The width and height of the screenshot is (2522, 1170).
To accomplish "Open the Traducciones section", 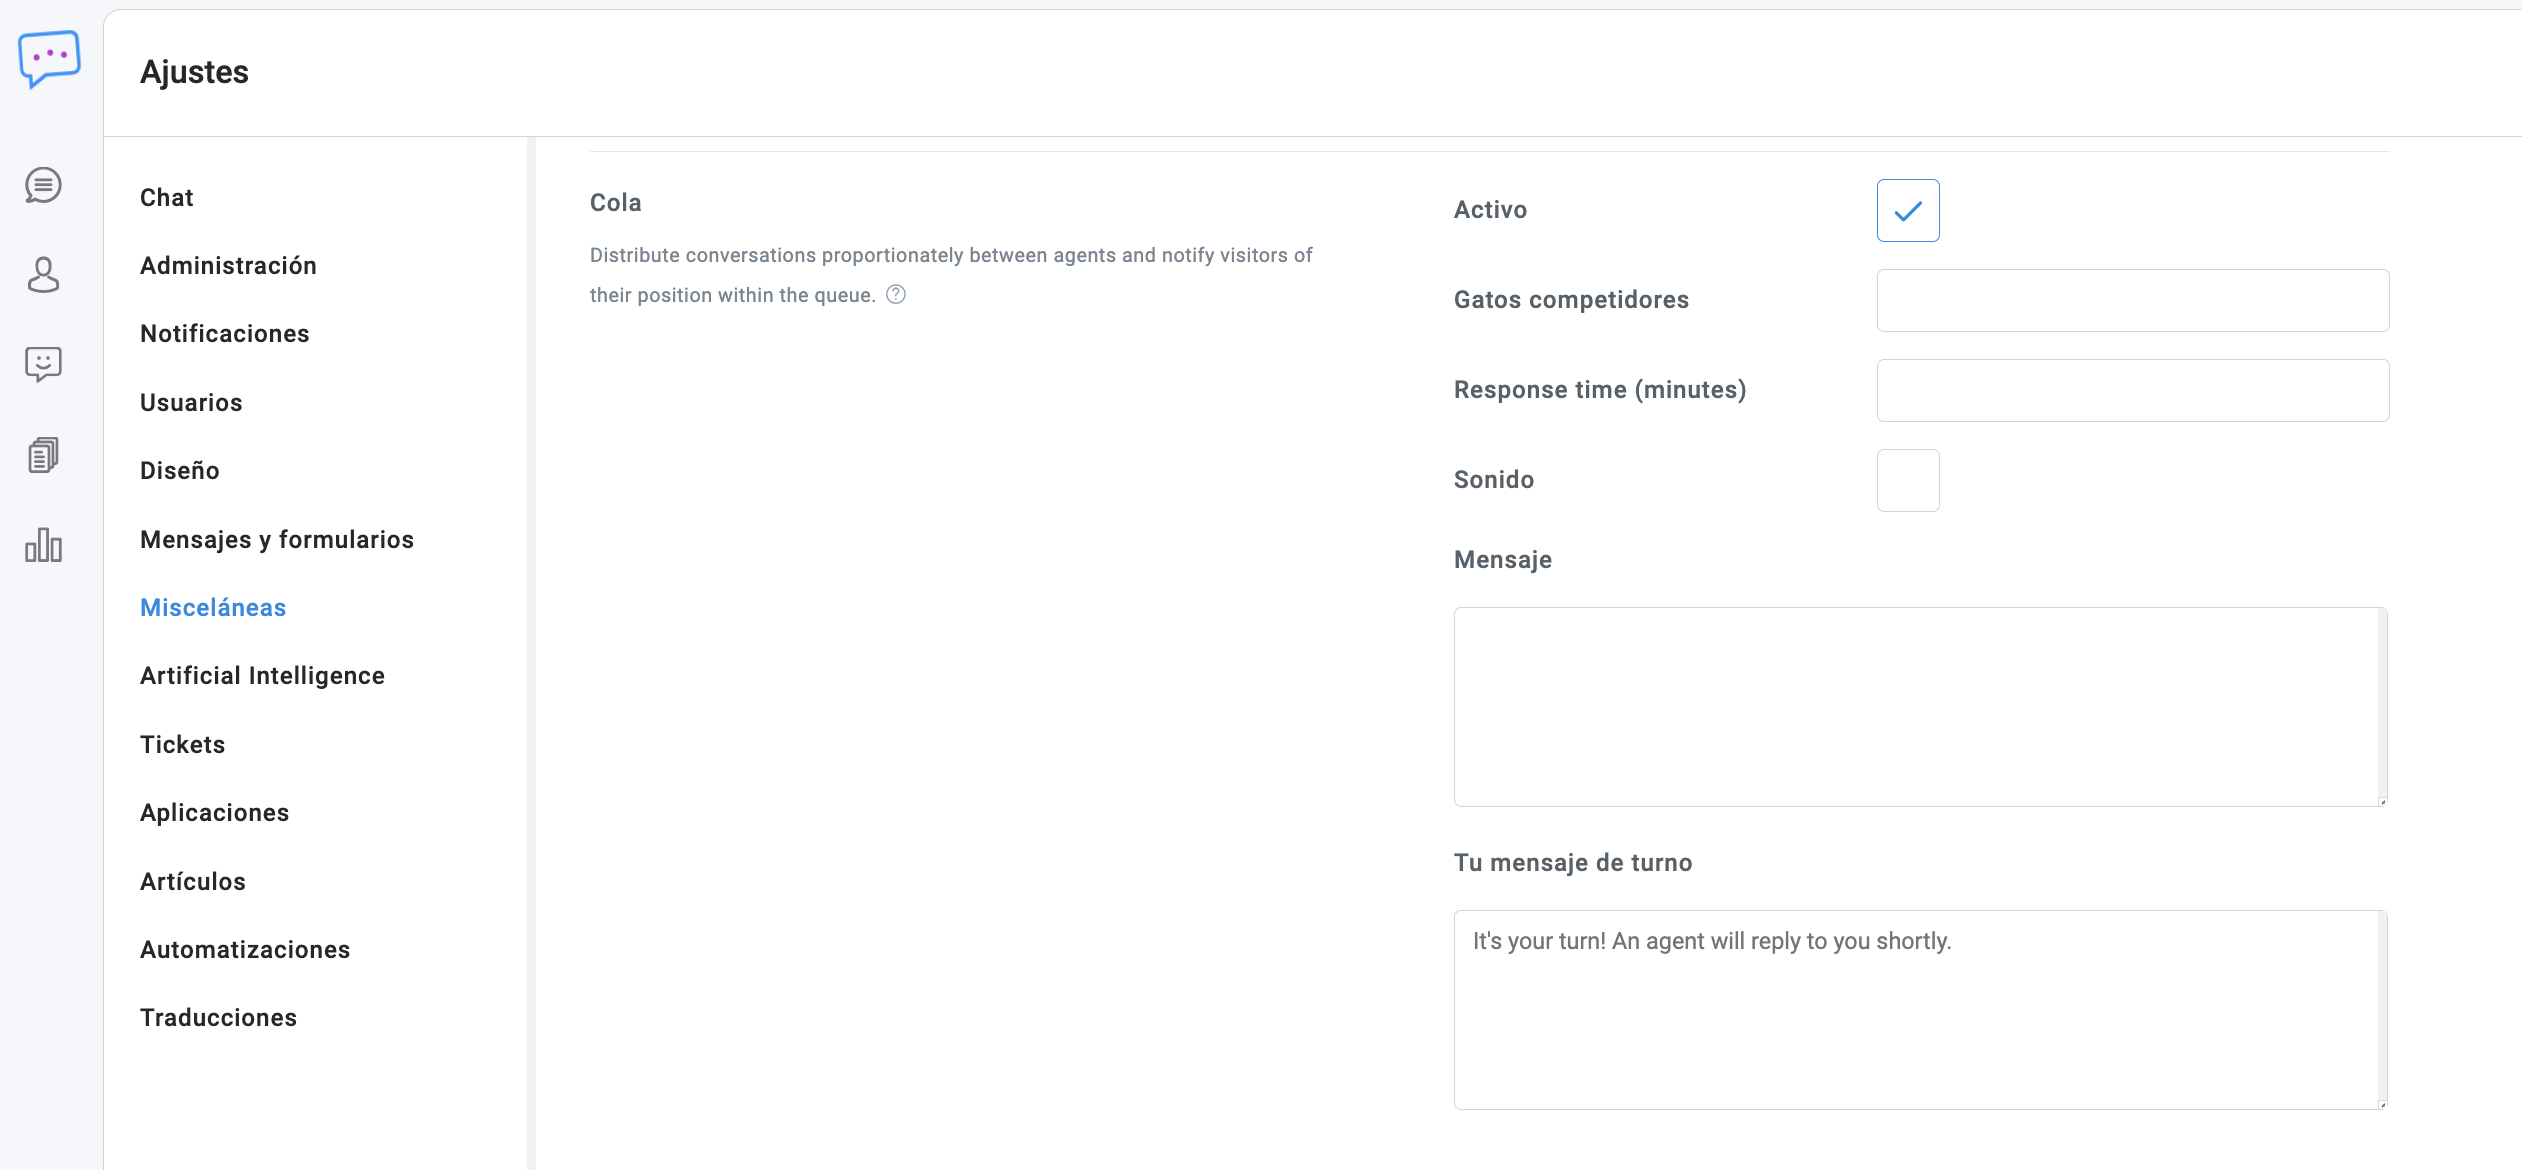I will pyautogui.click(x=218, y=1018).
